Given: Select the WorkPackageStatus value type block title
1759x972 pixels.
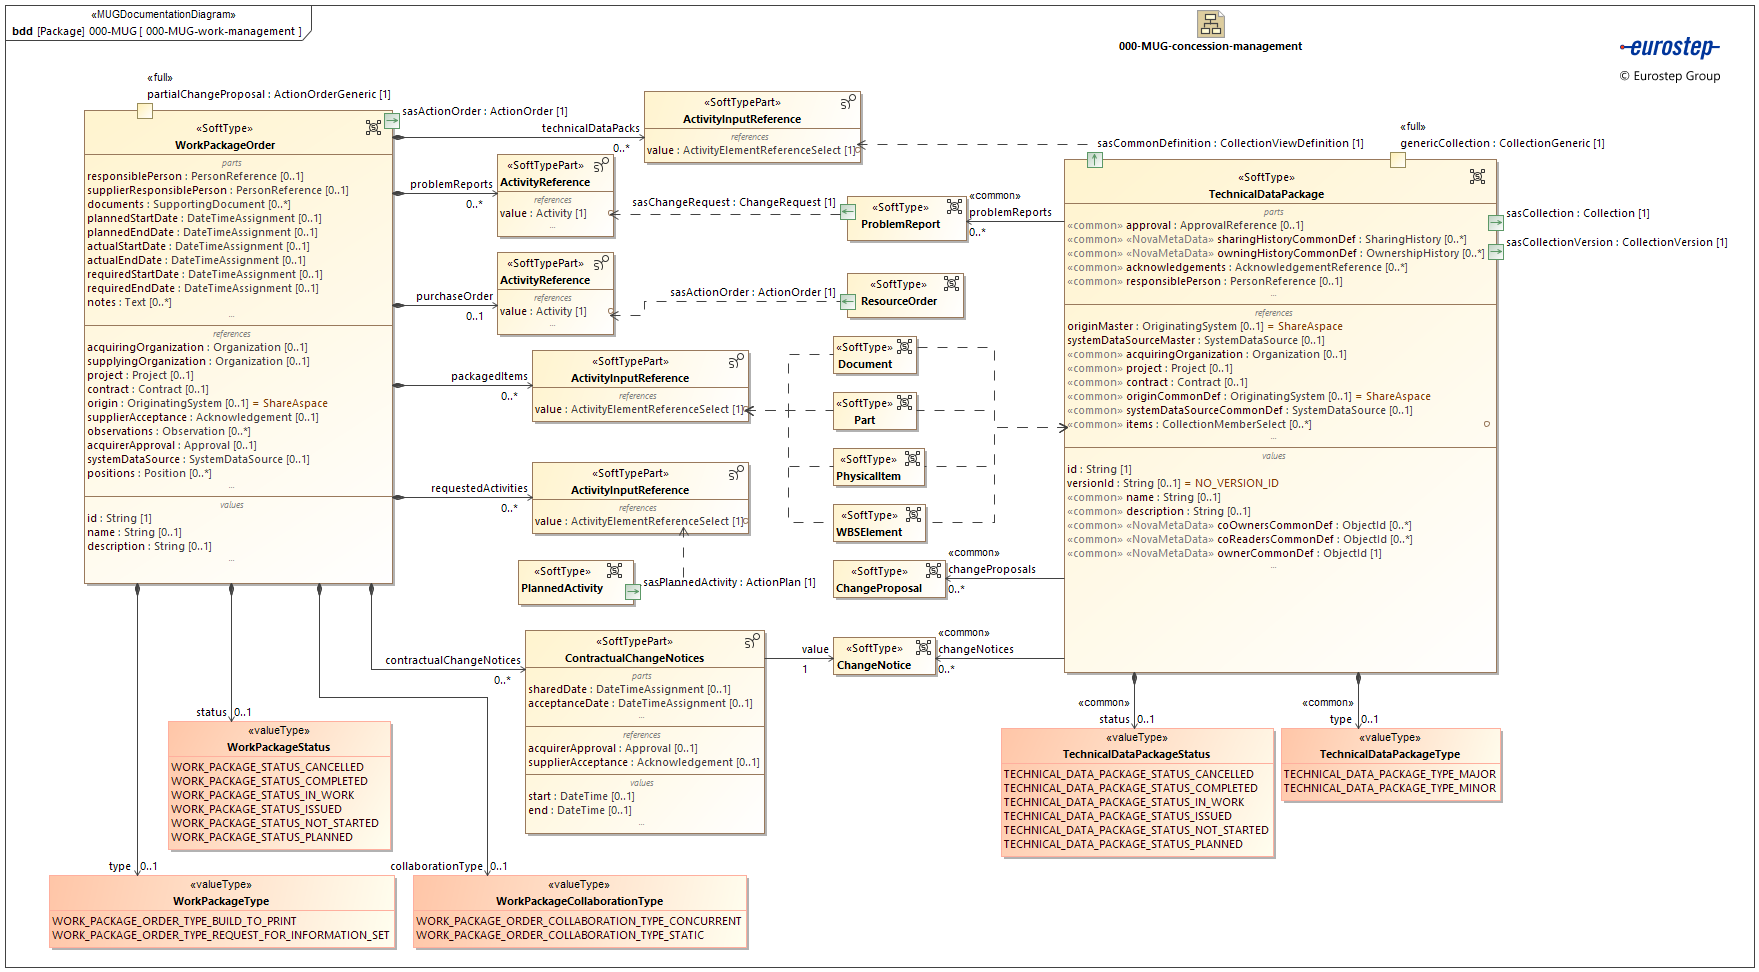Looking at the screenshot, I should pos(278,747).
